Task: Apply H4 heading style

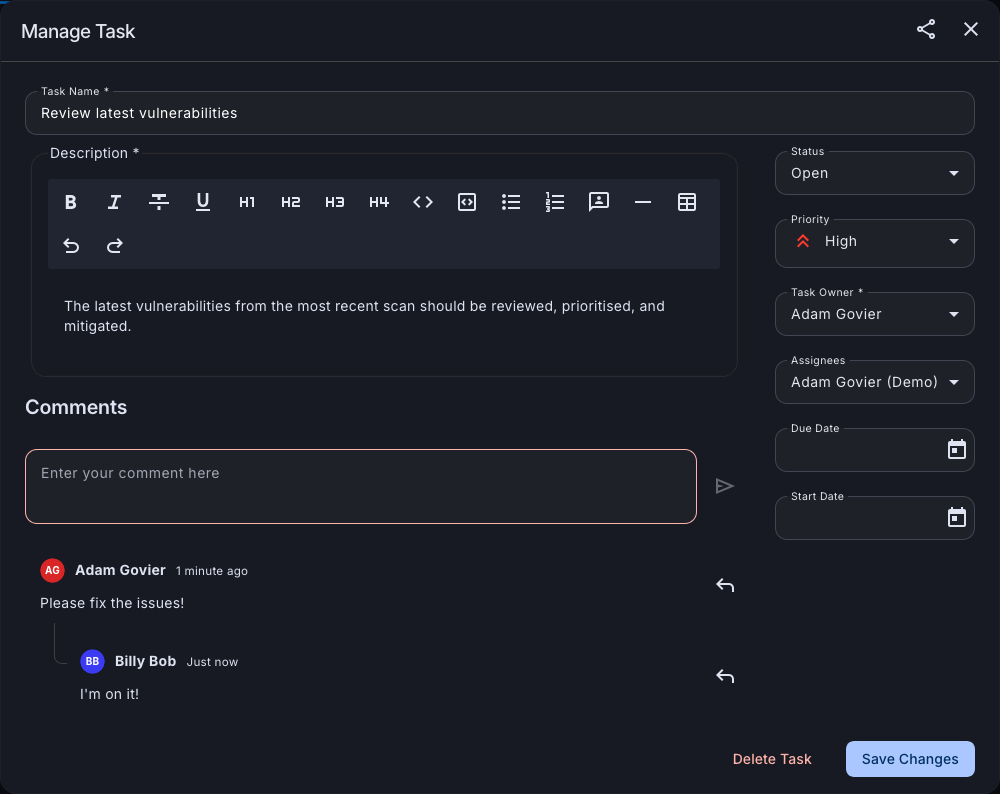Action: point(379,202)
